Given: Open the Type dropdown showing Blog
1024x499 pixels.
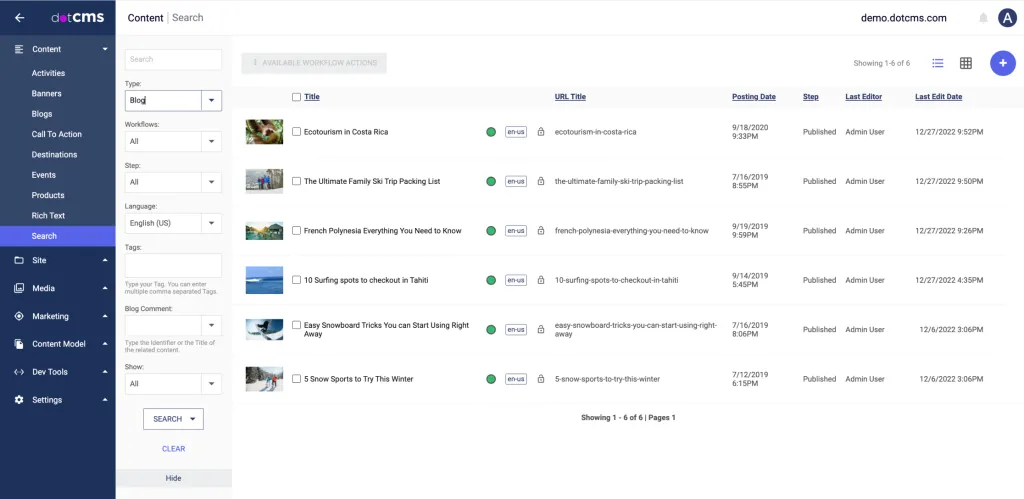Looking at the screenshot, I should (211, 100).
